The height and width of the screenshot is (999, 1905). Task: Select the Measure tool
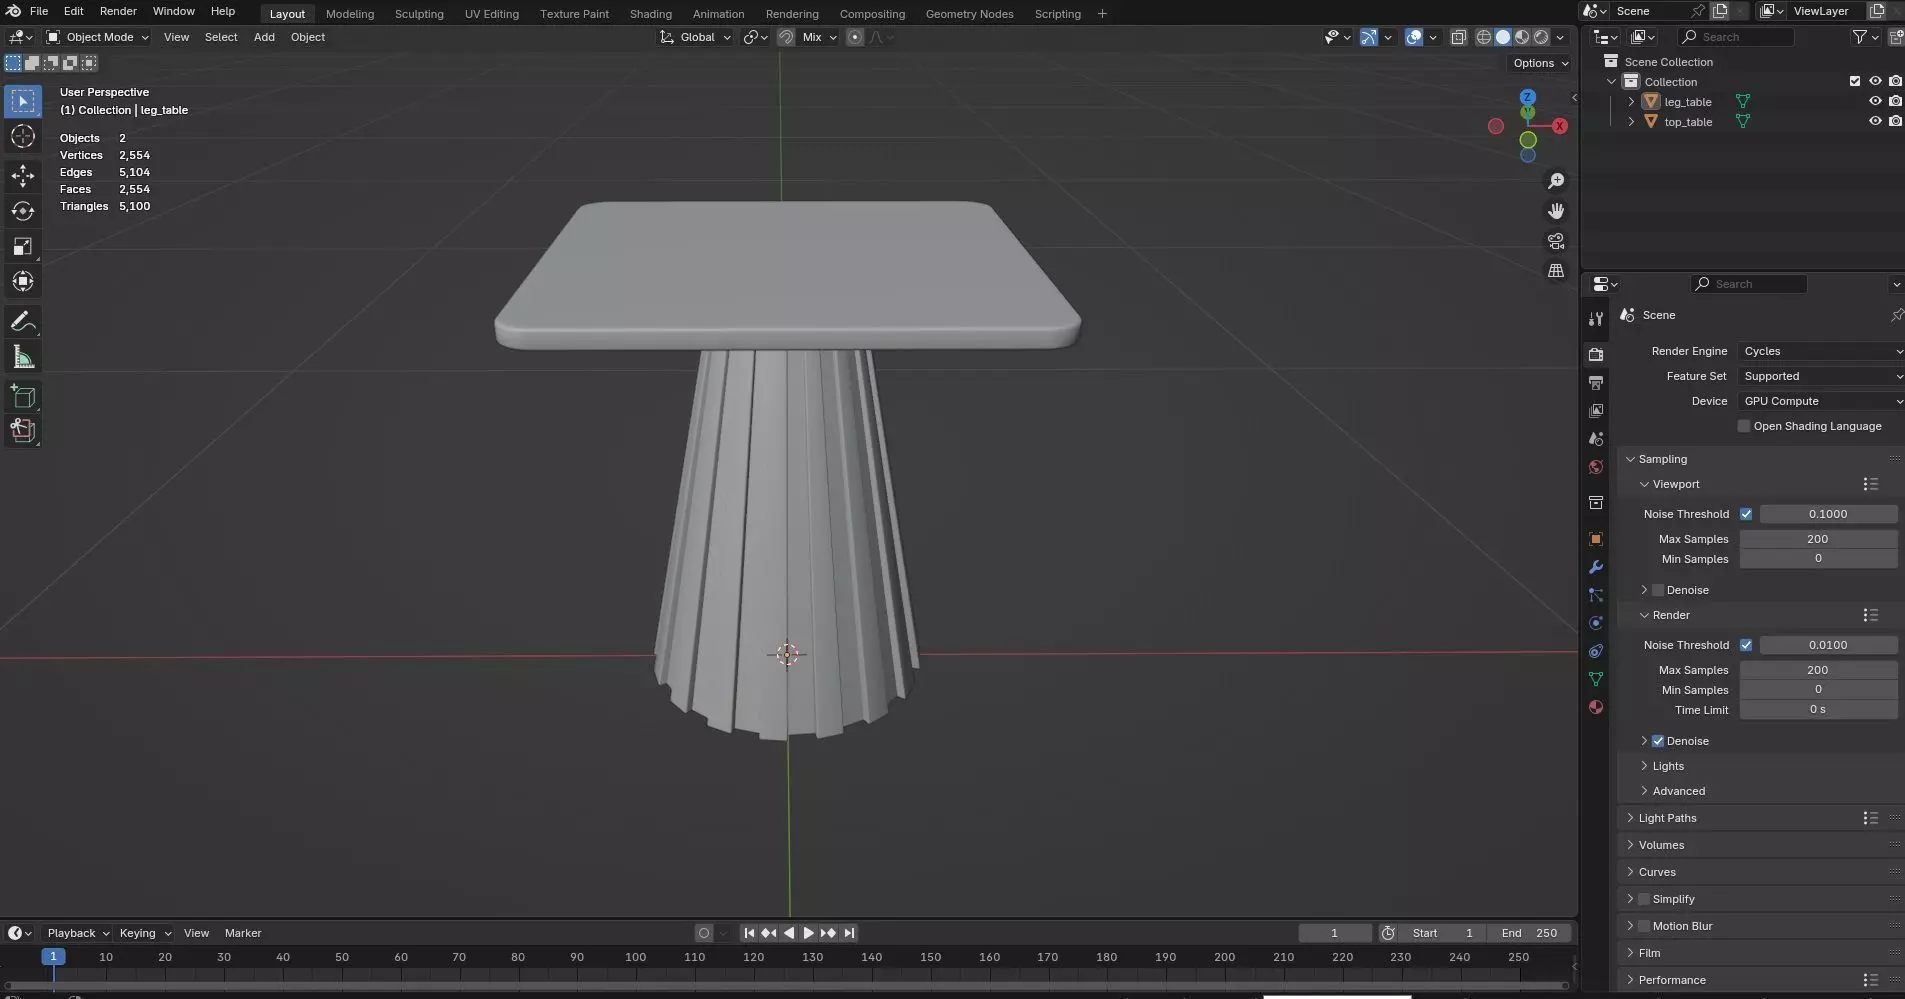[x=23, y=357]
